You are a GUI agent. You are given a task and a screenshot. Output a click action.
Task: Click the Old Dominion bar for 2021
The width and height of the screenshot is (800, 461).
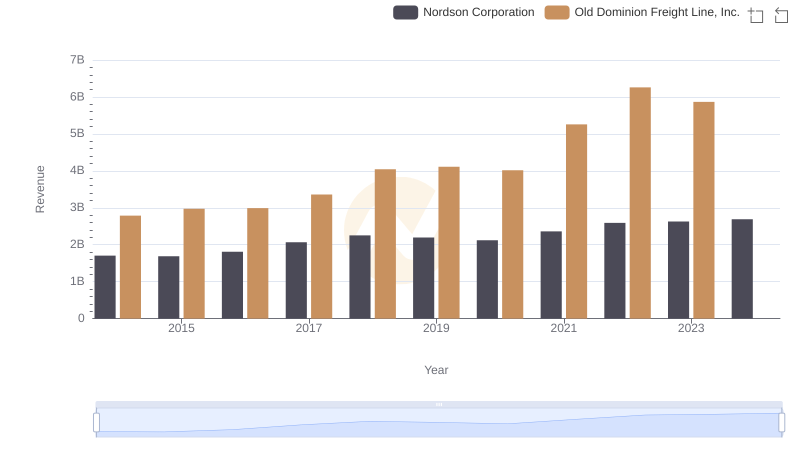click(577, 221)
